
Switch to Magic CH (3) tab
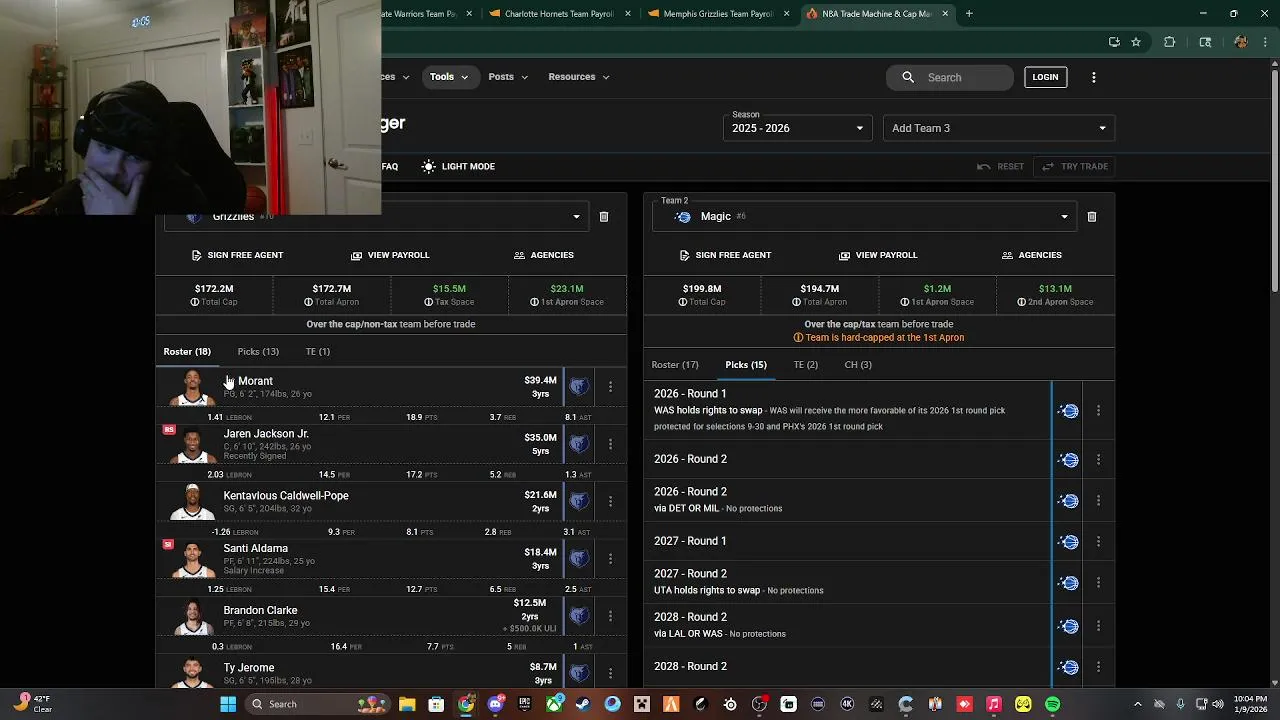[x=858, y=365]
